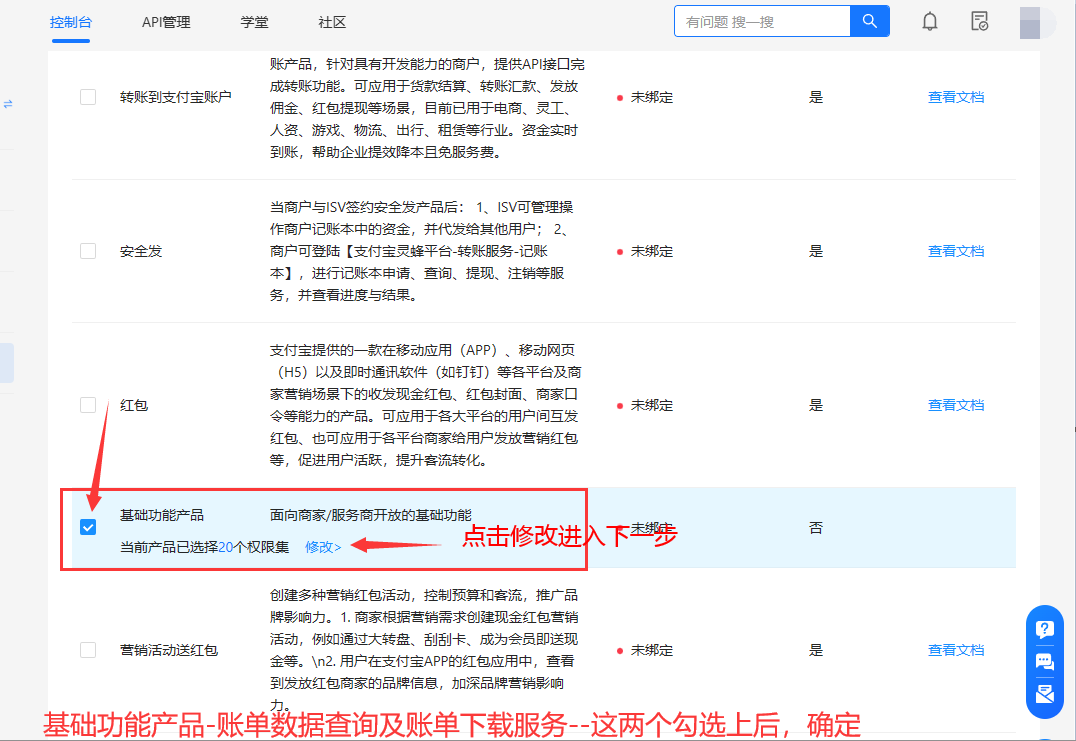The image size is (1076, 741).
Task: Click the description starting 创建多种营销红包活动
Action: pos(424,650)
